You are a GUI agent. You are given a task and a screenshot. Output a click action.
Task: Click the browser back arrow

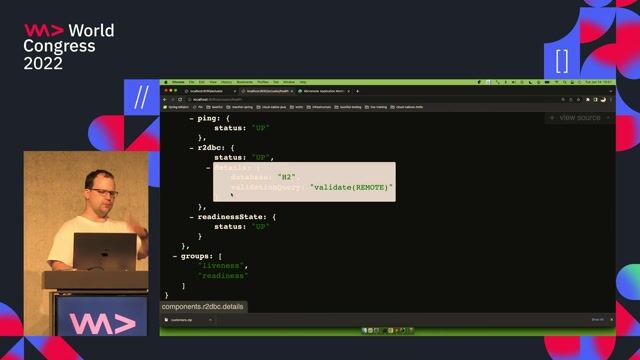coord(164,100)
